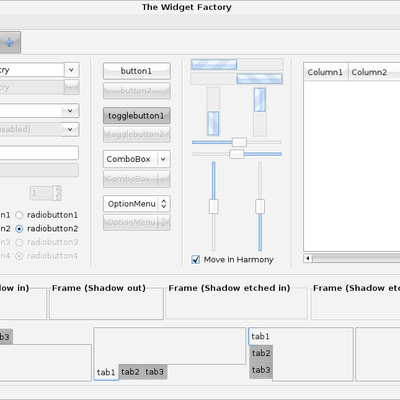Viewport: 400px width, 400px height.
Task: Switch to tab2 in the left-side-tabs notebook
Action: [261, 353]
